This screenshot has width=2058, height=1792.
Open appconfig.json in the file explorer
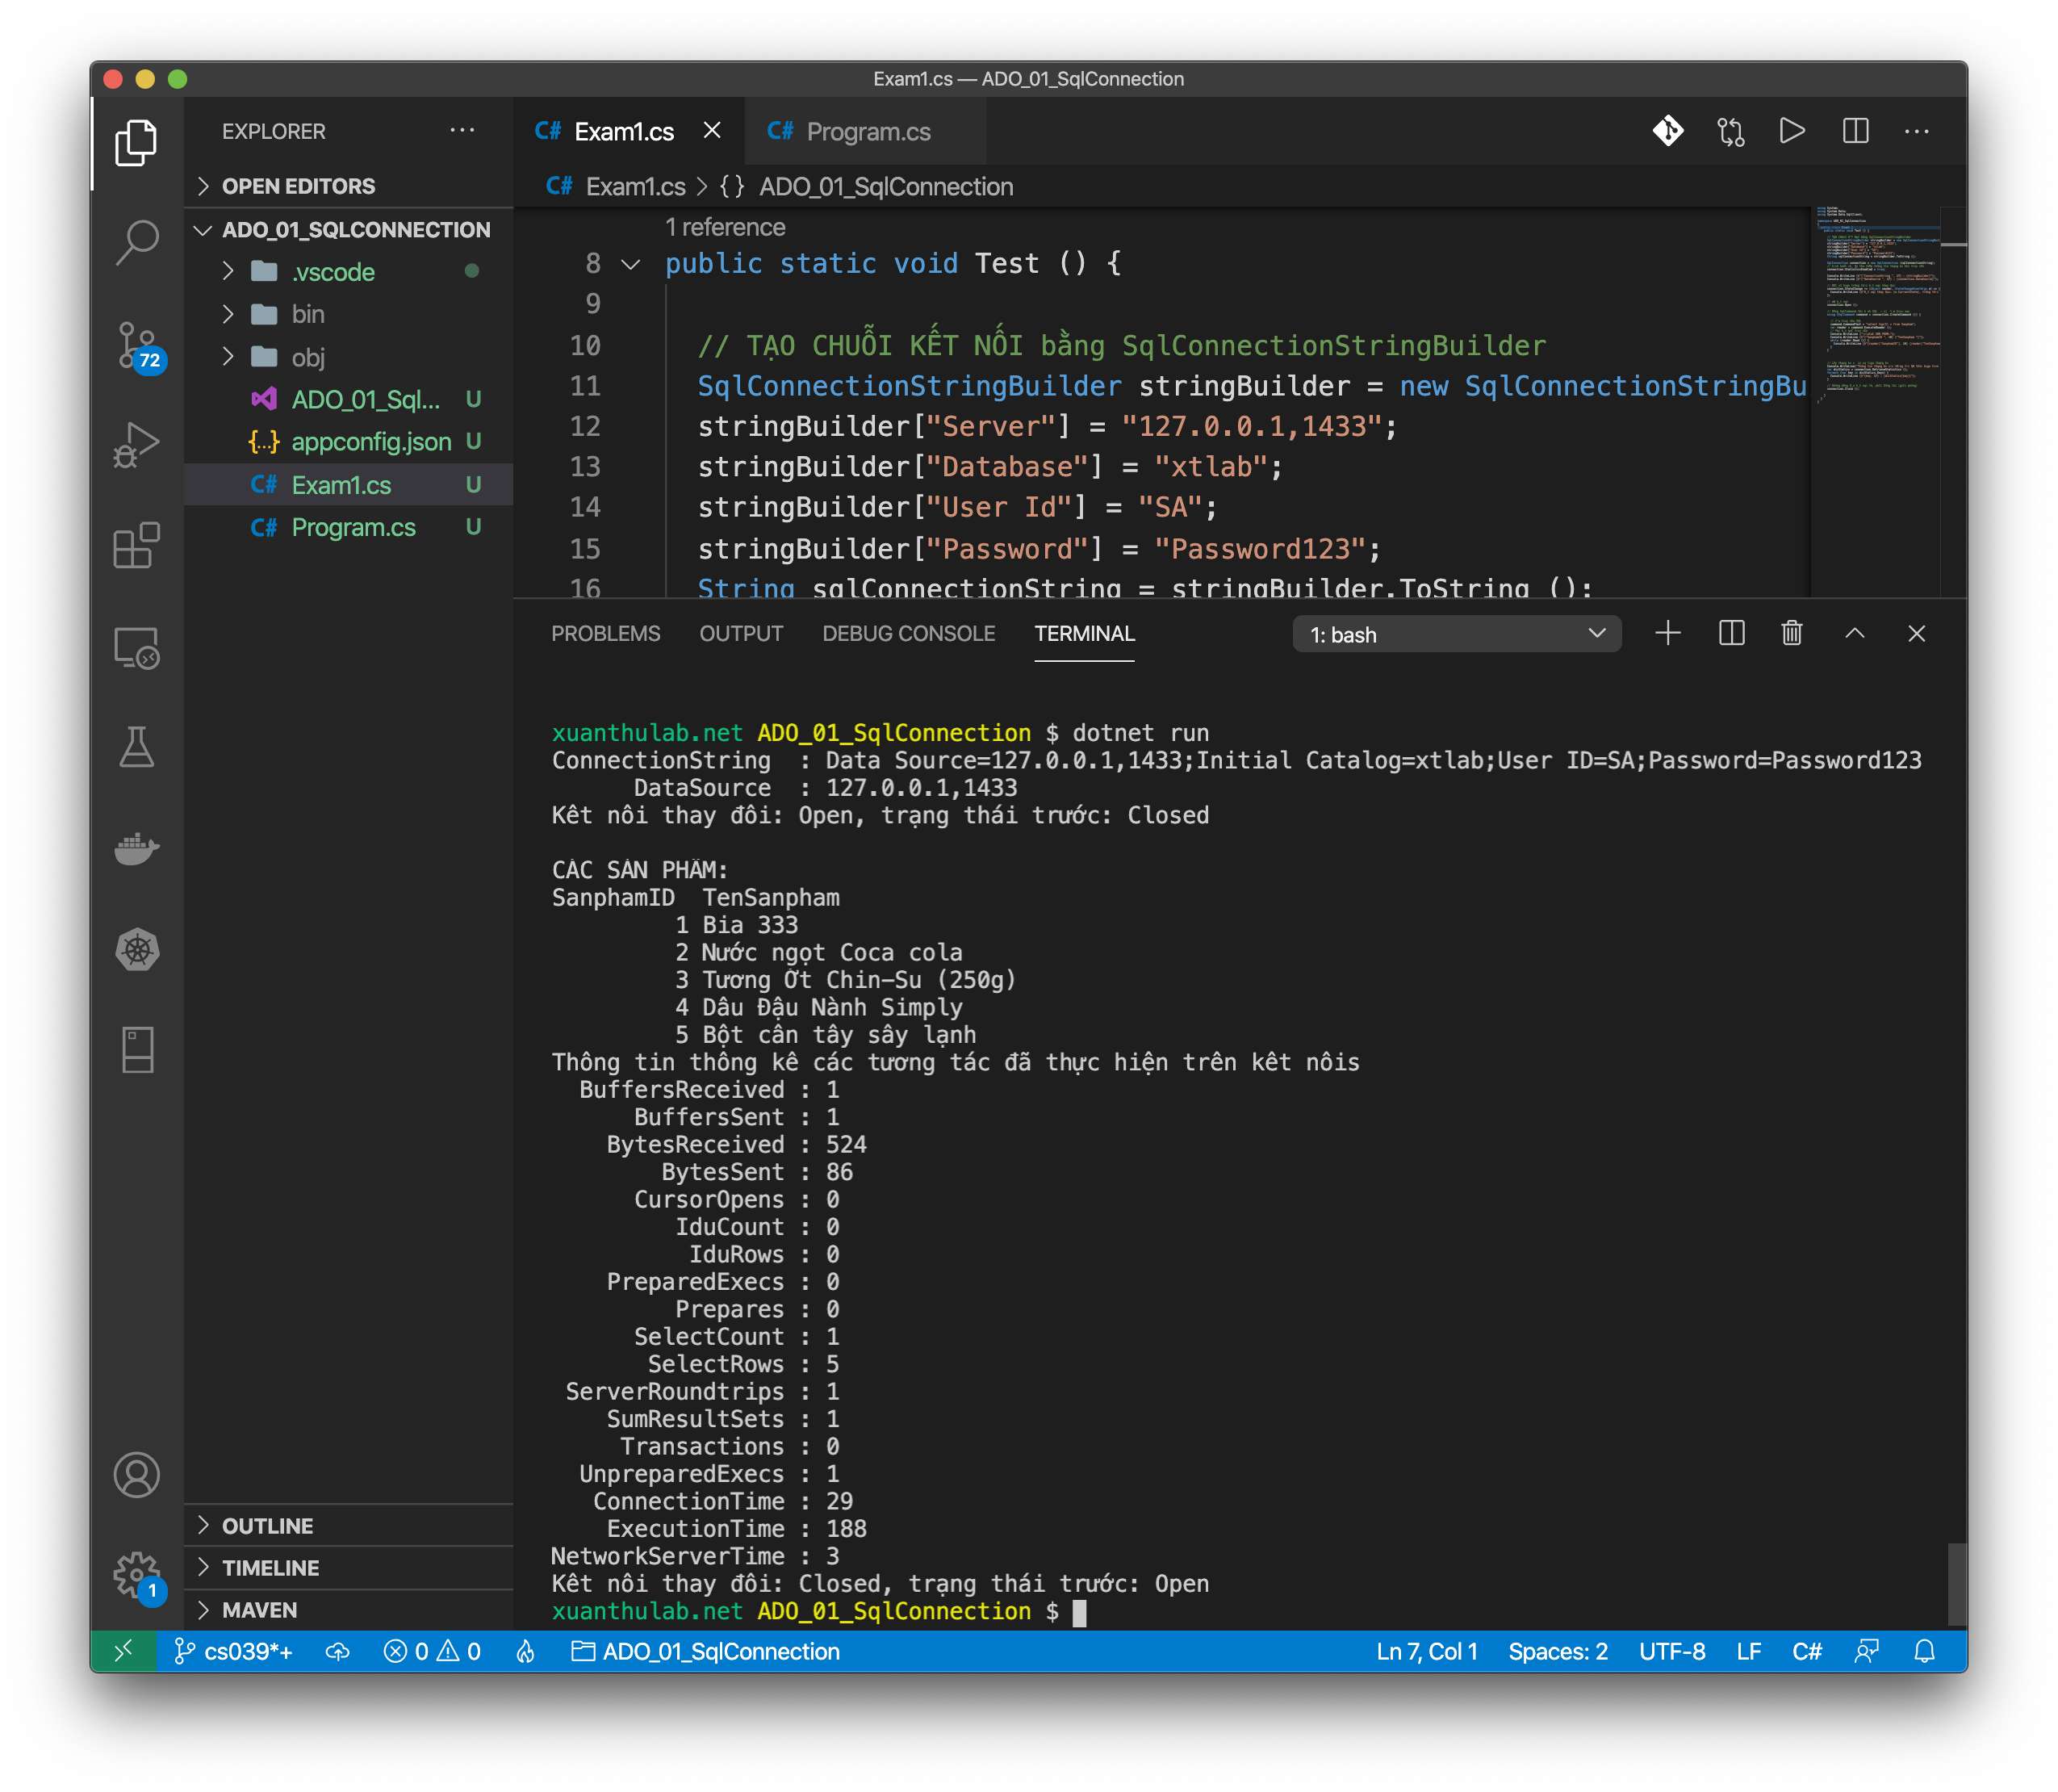point(370,442)
